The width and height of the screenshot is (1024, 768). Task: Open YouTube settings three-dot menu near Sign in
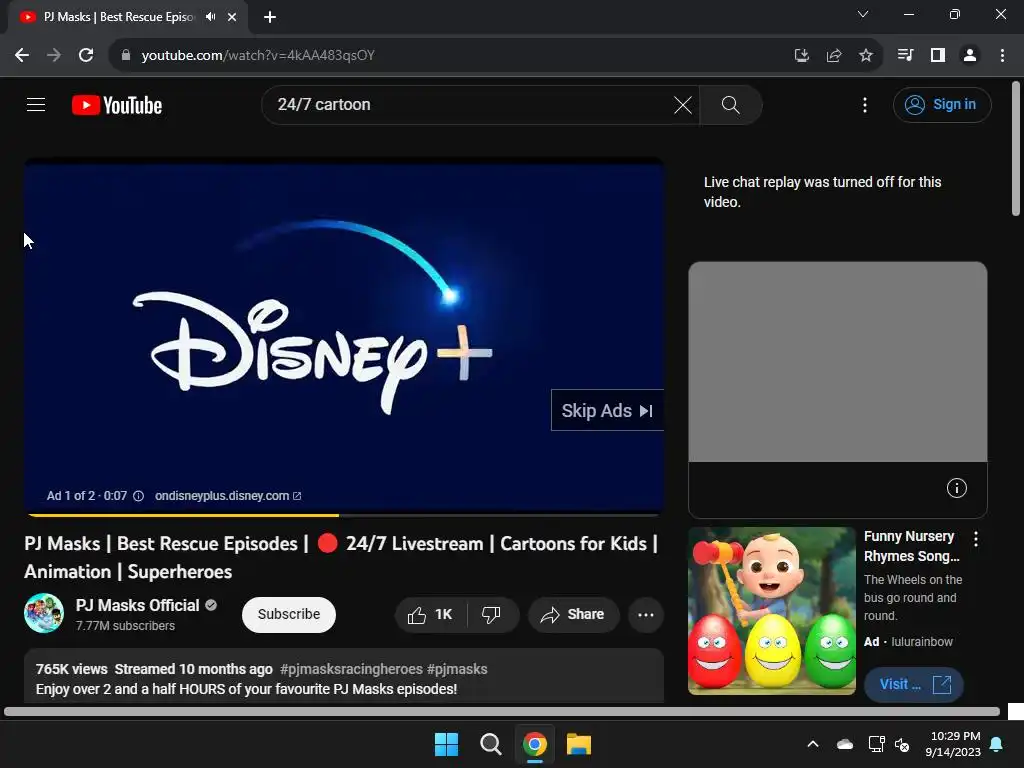click(x=865, y=105)
